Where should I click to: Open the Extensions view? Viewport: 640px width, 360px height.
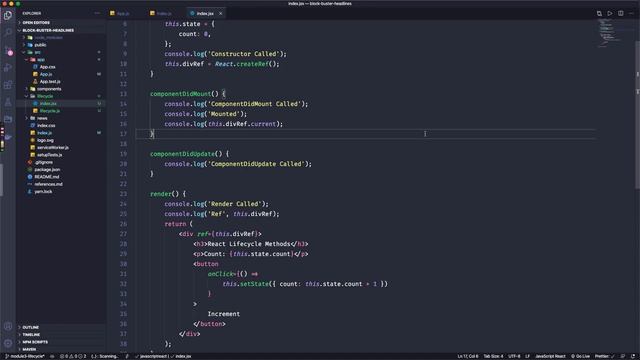(8, 85)
